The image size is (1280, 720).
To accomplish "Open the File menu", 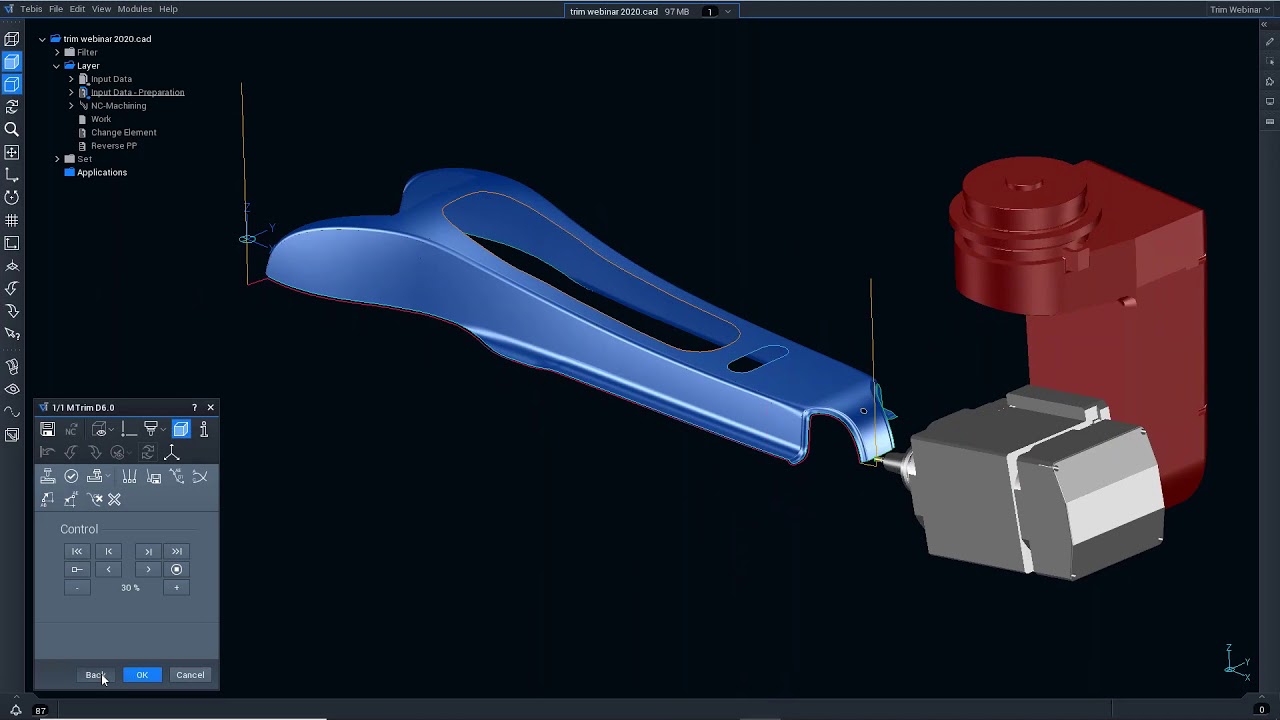I will pyautogui.click(x=56, y=9).
